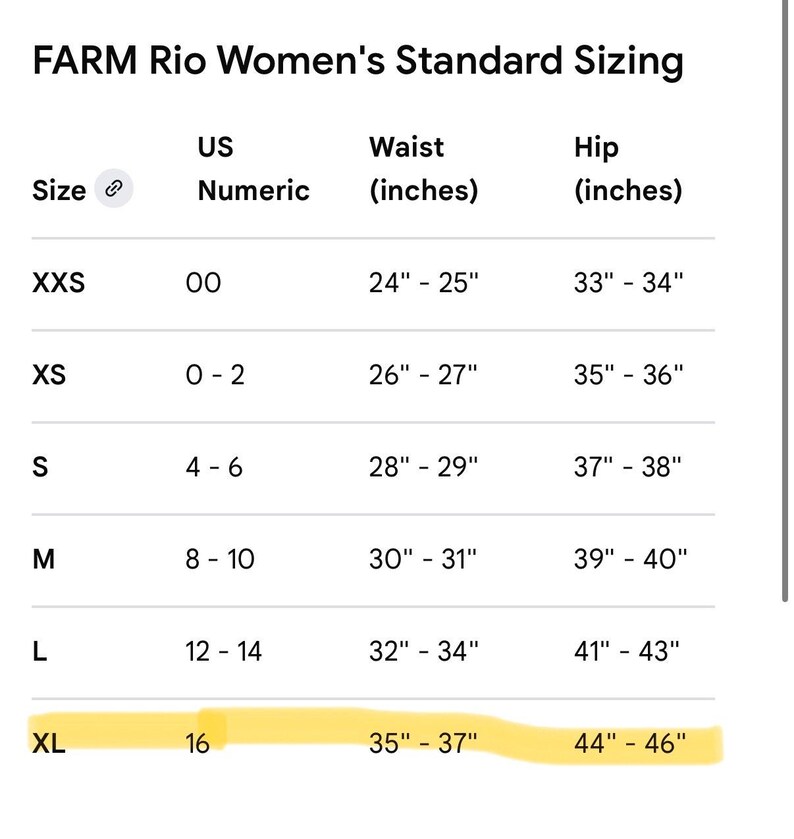Click the link icon beside Size
The width and height of the screenshot is (794, 839).
tap(114, 188)
